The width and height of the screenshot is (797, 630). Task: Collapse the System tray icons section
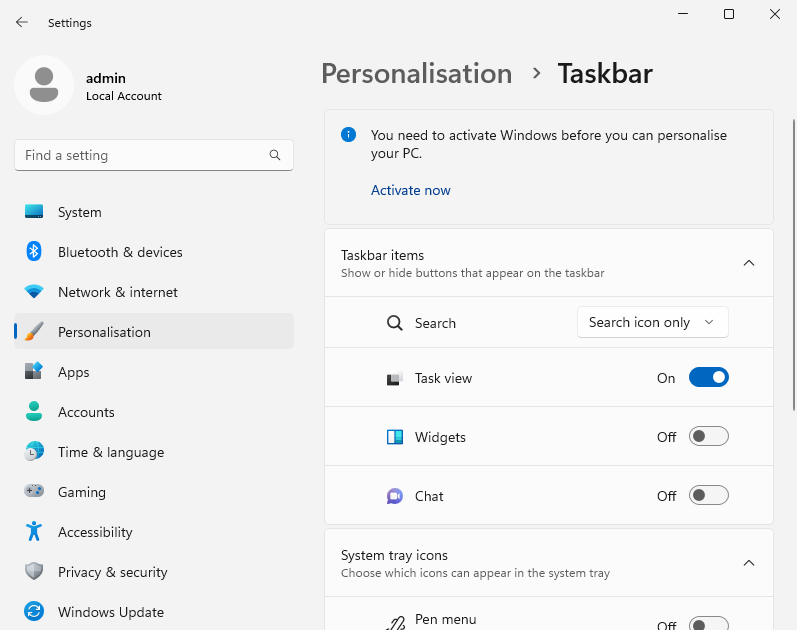pyautogui.click(x=748, y=563)
